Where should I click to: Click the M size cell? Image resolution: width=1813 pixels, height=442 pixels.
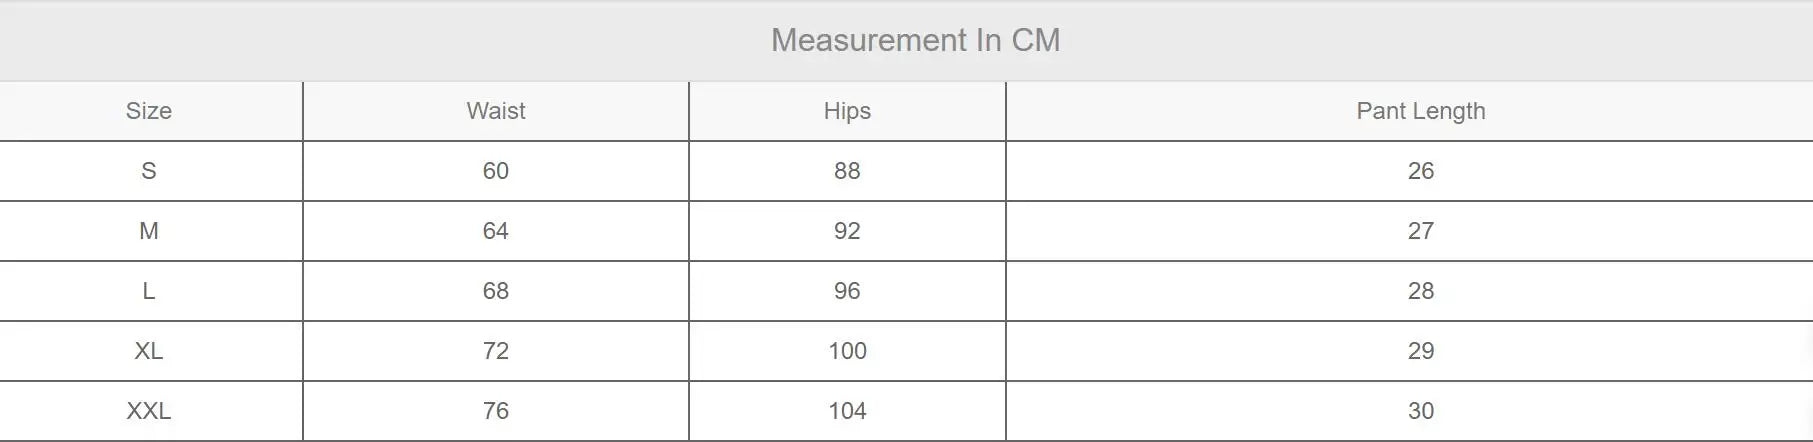149,231
